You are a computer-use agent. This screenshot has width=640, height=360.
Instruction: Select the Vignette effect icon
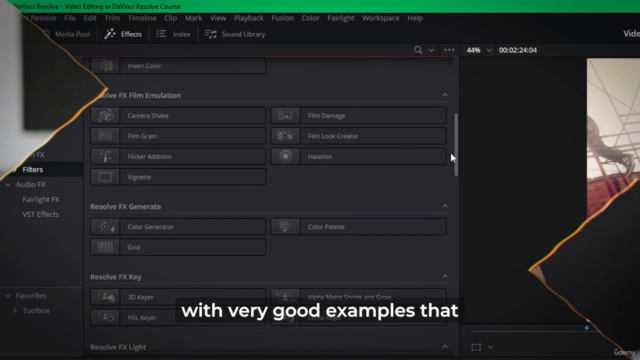105,177
